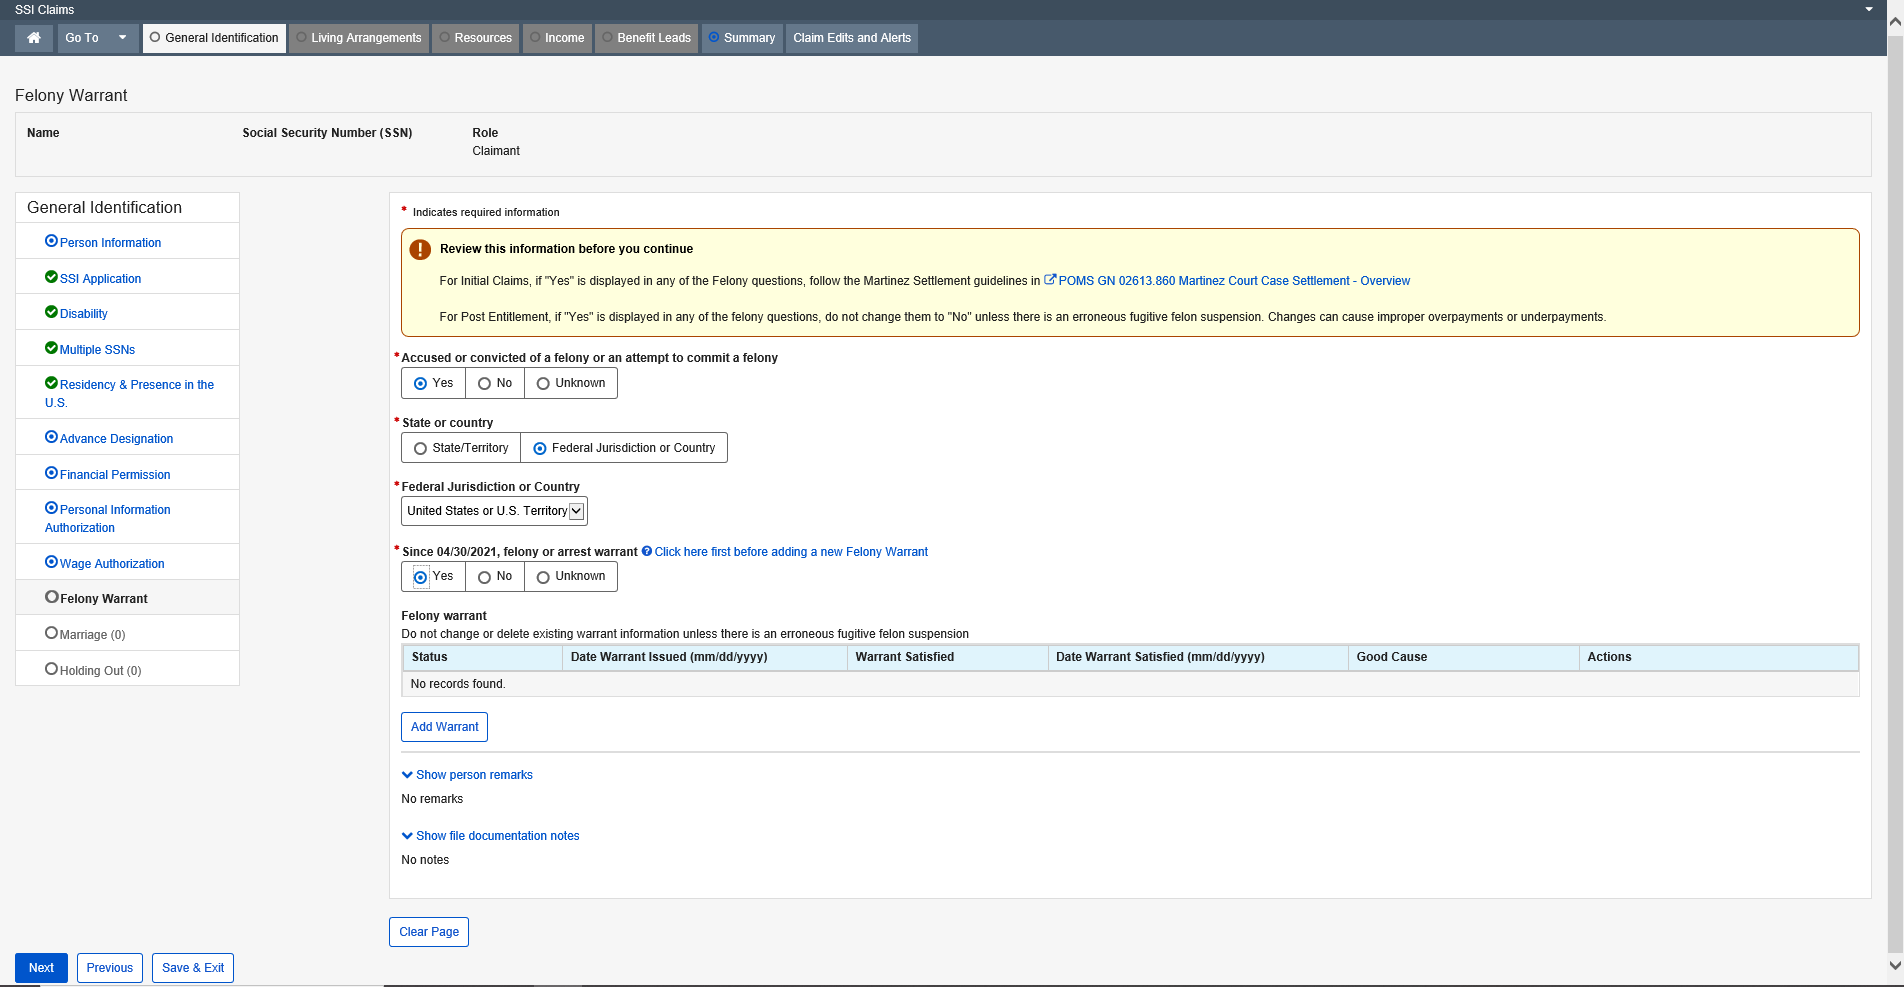Click the external link icon before POMS link
The width and height of the screenshot is (1904, 987).
coord(1050,280)
